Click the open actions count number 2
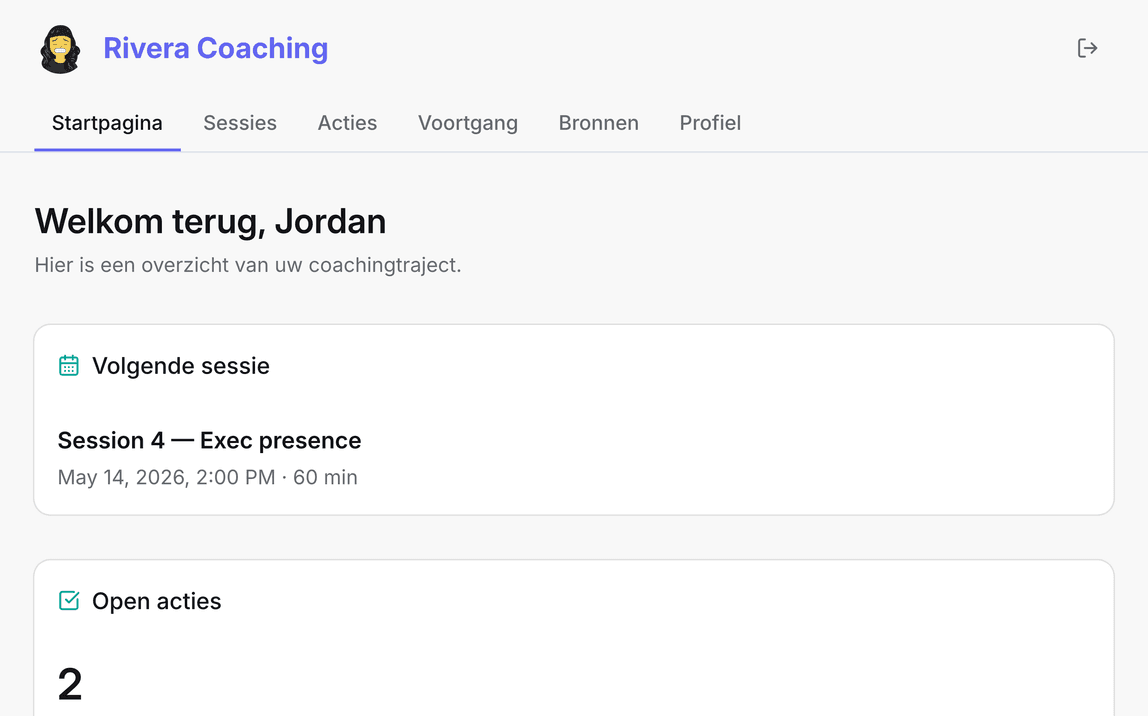The image size is (1148, 716). coord(70,684)
